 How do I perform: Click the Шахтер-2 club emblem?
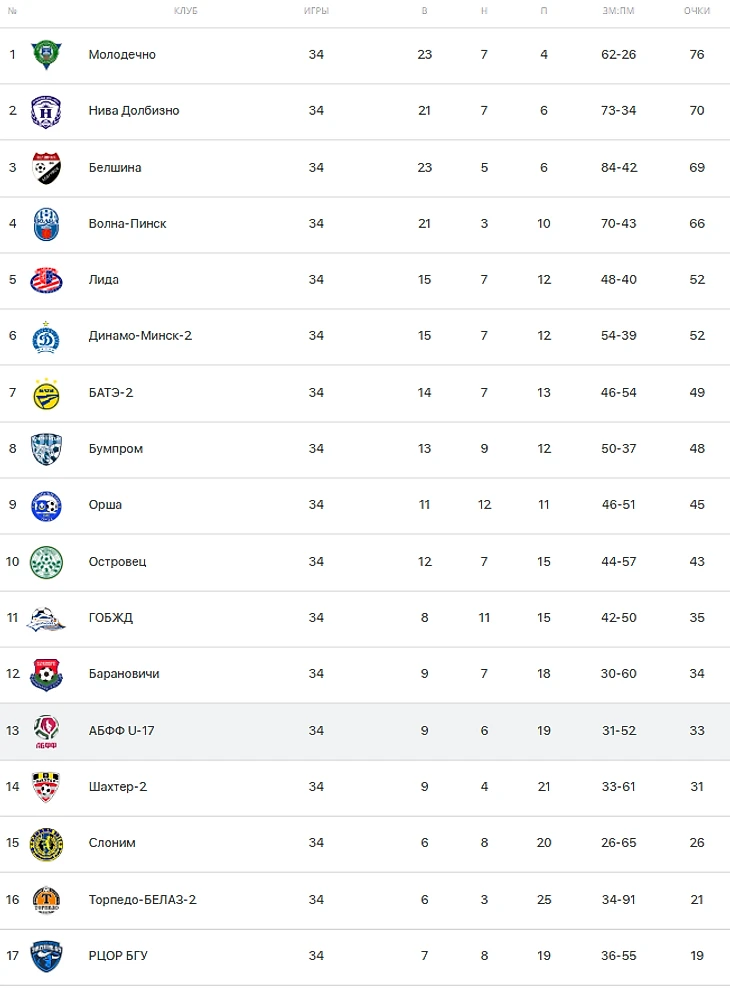46,787
